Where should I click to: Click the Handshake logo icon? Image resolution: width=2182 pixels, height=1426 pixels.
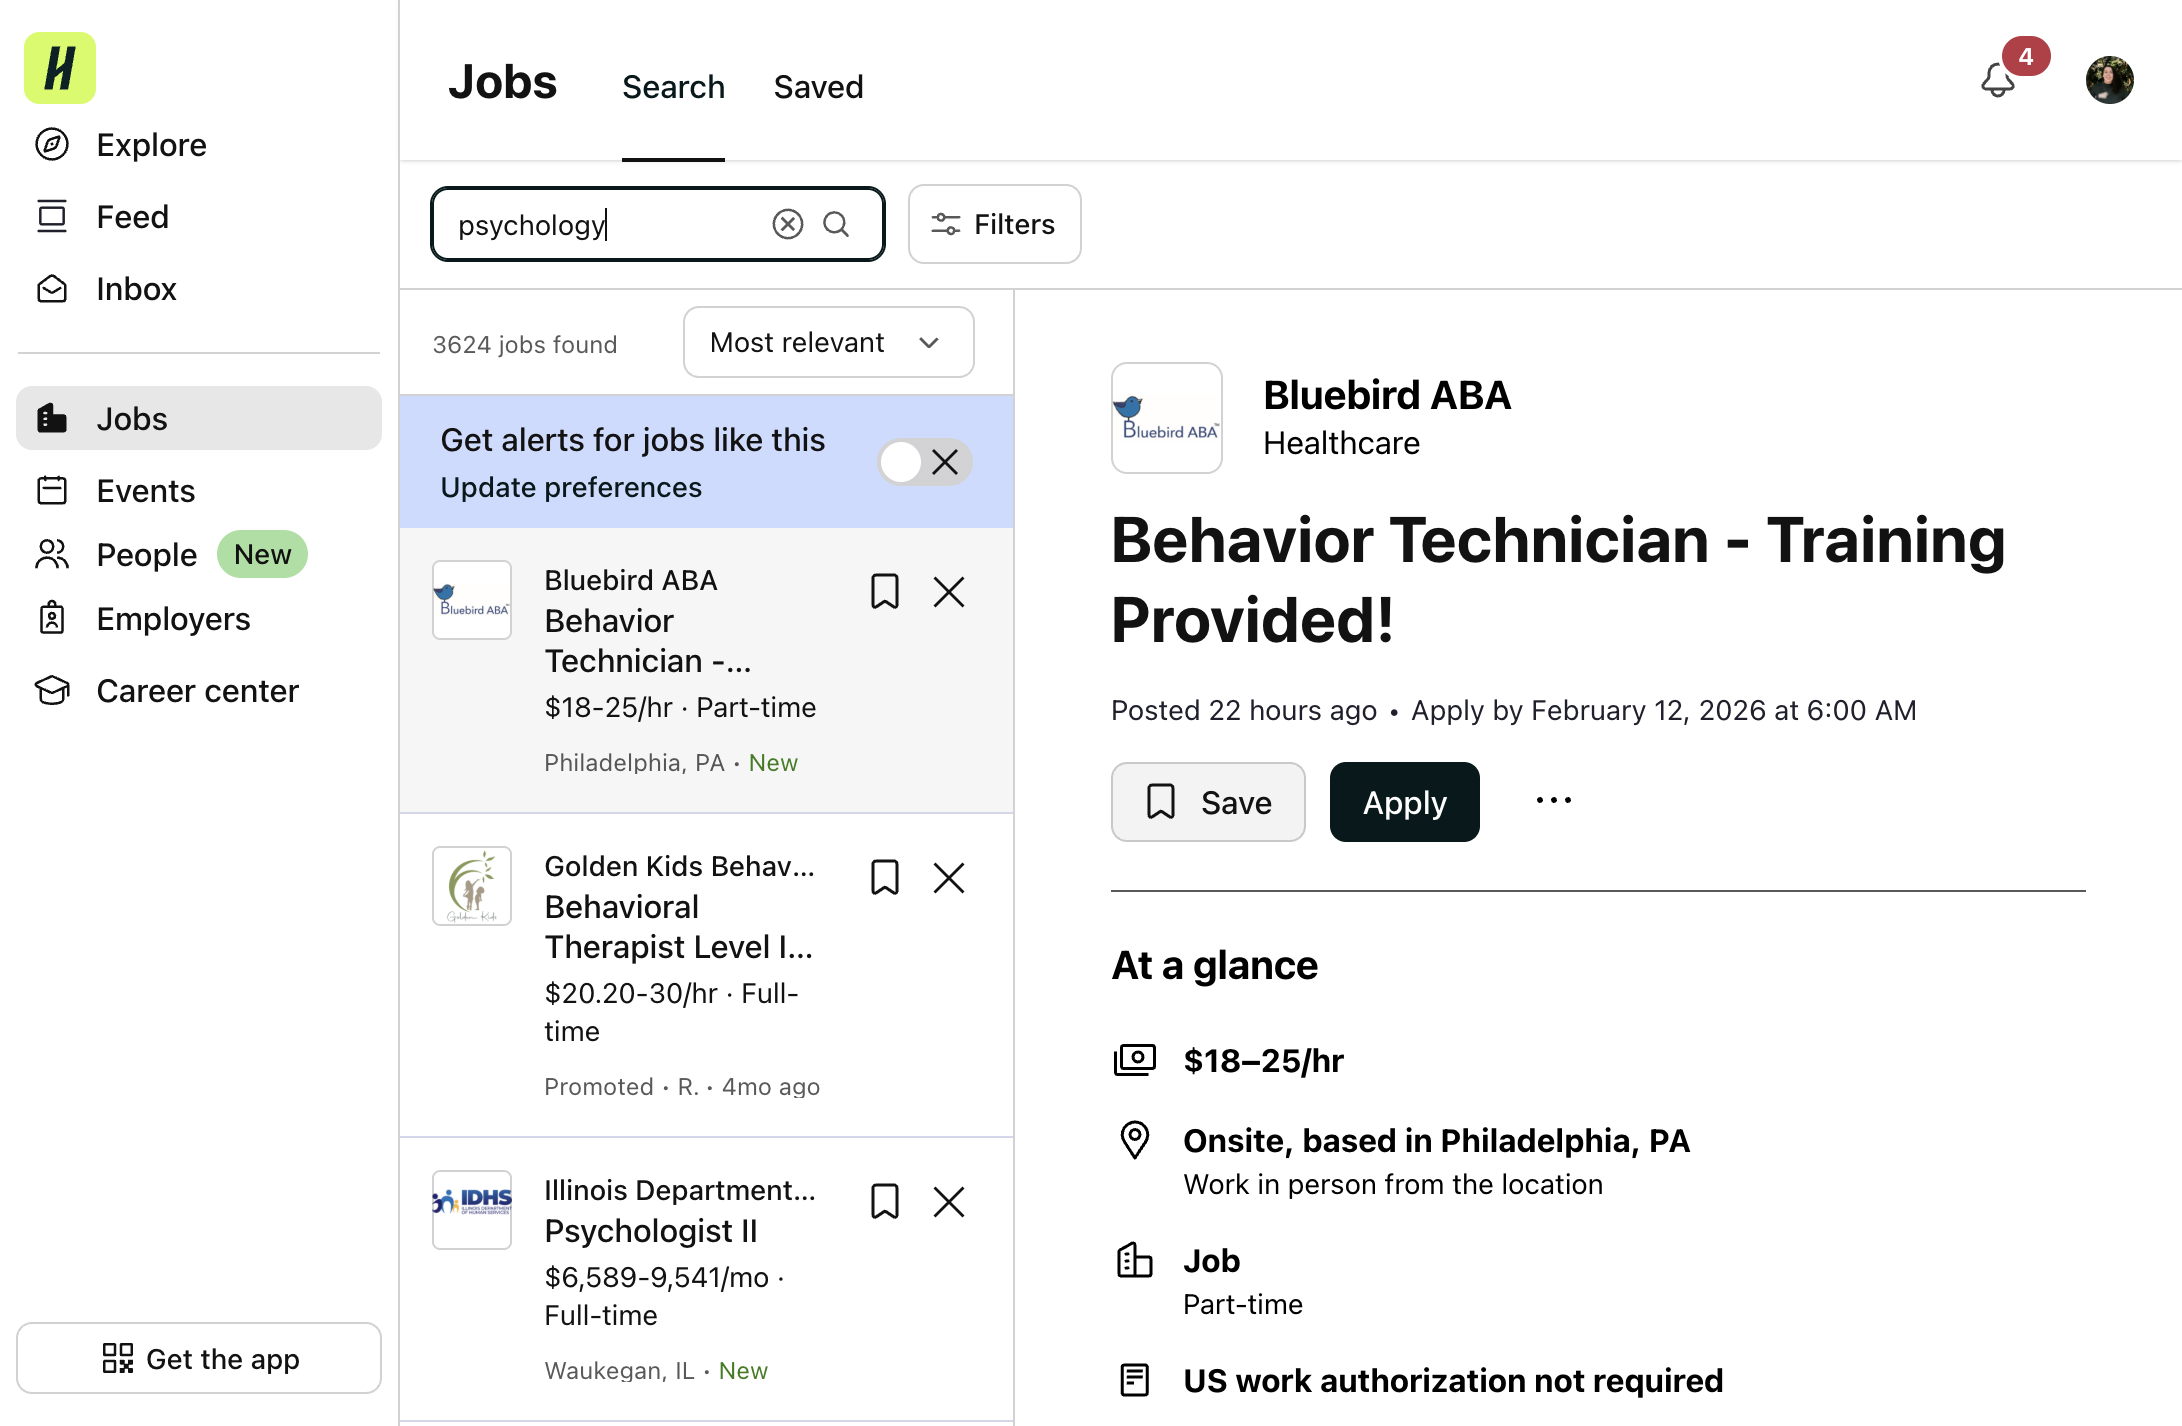click(60, 68)
